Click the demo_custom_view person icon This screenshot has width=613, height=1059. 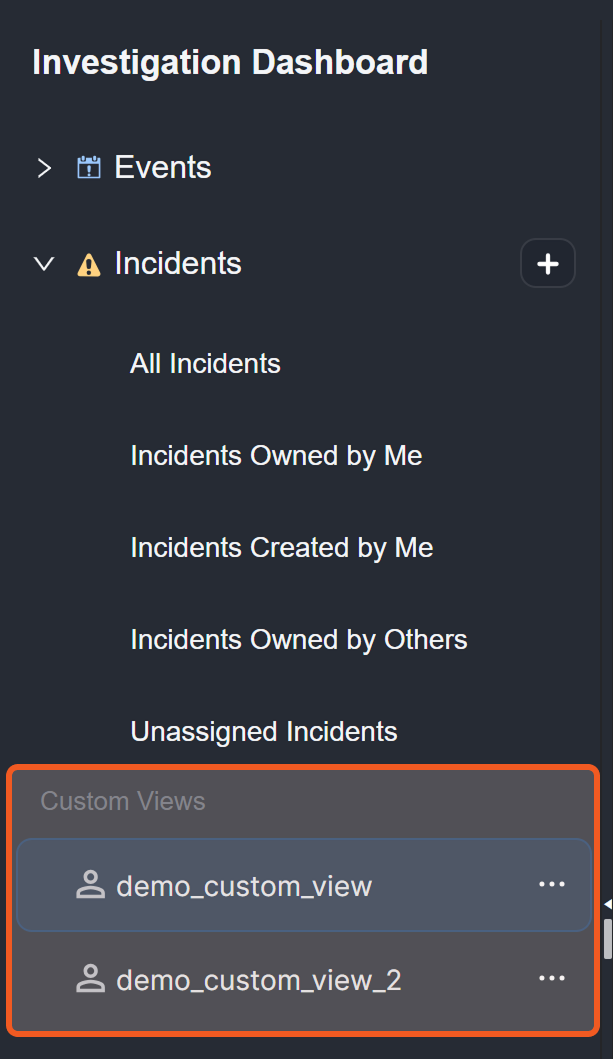pos(91,885)
